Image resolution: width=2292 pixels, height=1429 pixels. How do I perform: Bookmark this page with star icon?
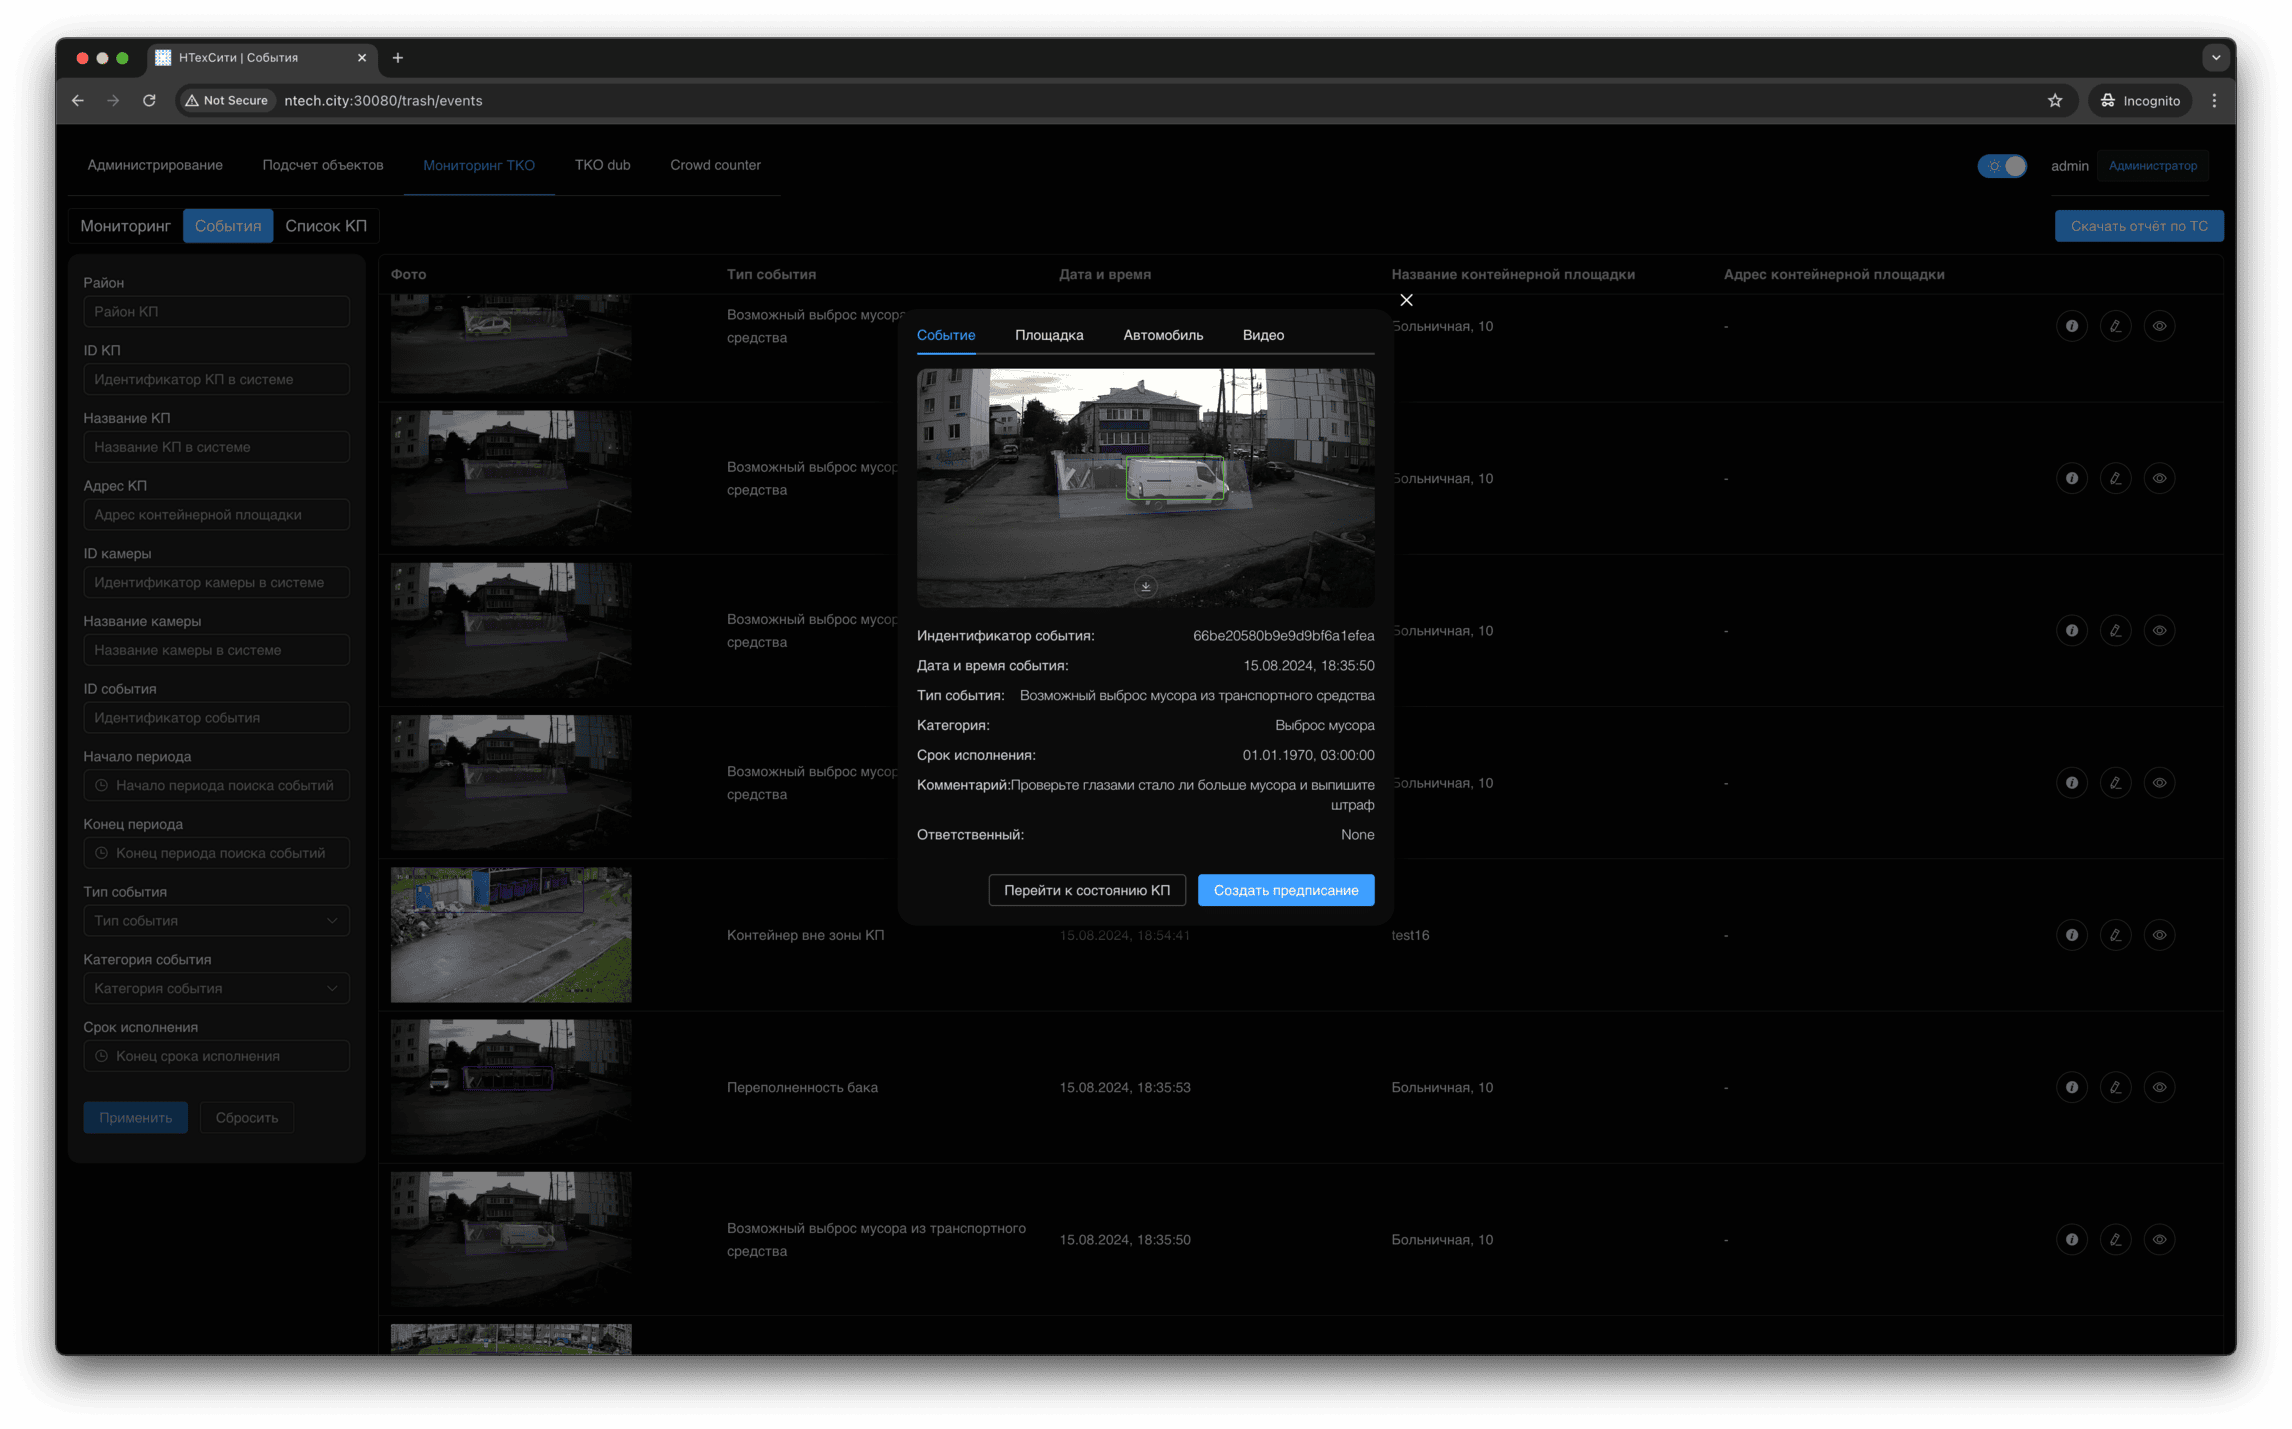click(2054, 101)
